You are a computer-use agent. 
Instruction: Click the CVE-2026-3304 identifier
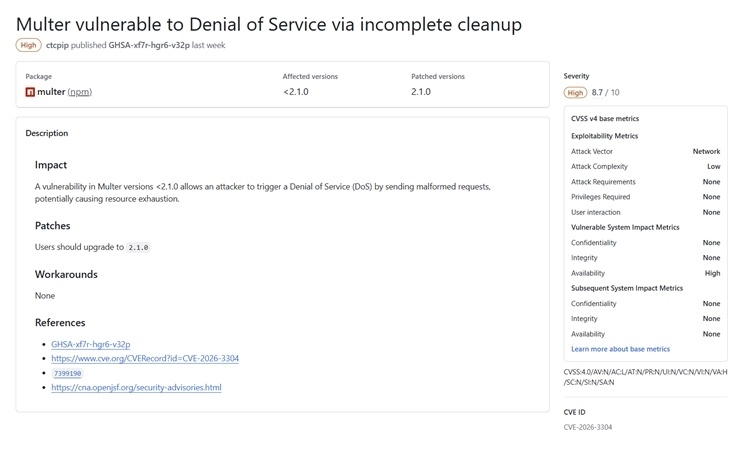click(x=588, y=427)
